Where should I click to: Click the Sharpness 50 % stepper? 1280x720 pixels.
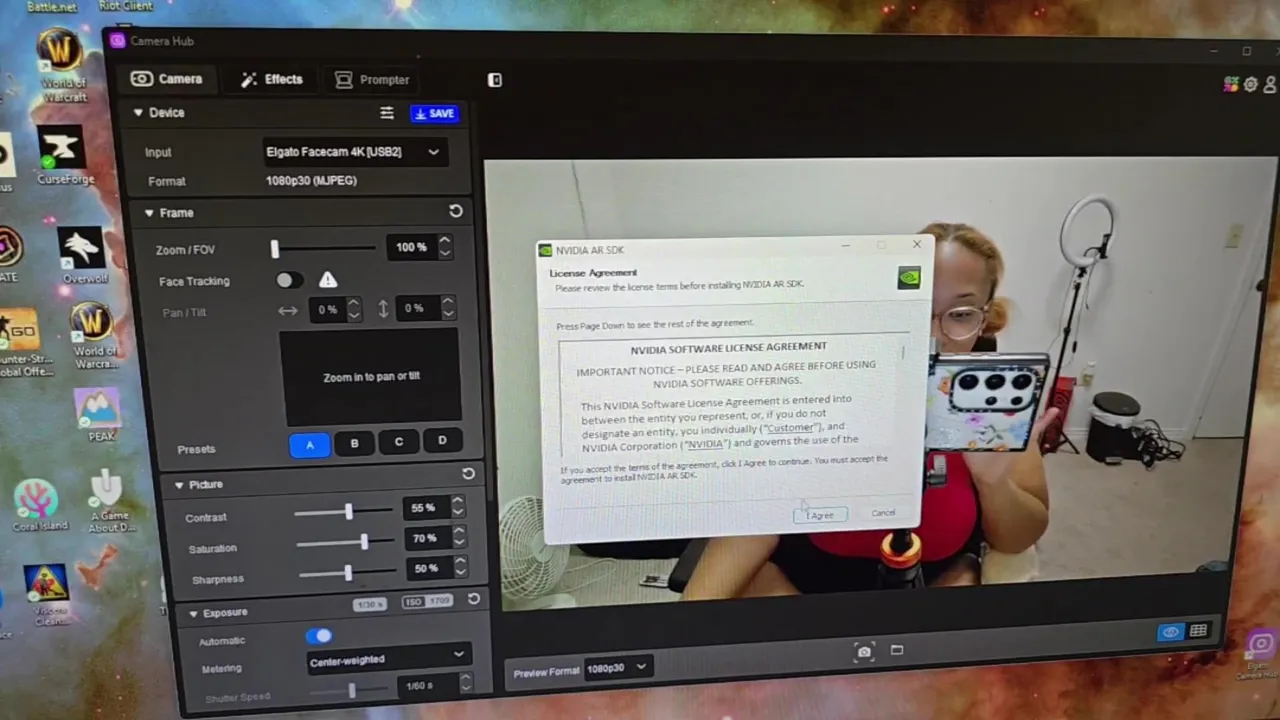[x=437, y=568]
